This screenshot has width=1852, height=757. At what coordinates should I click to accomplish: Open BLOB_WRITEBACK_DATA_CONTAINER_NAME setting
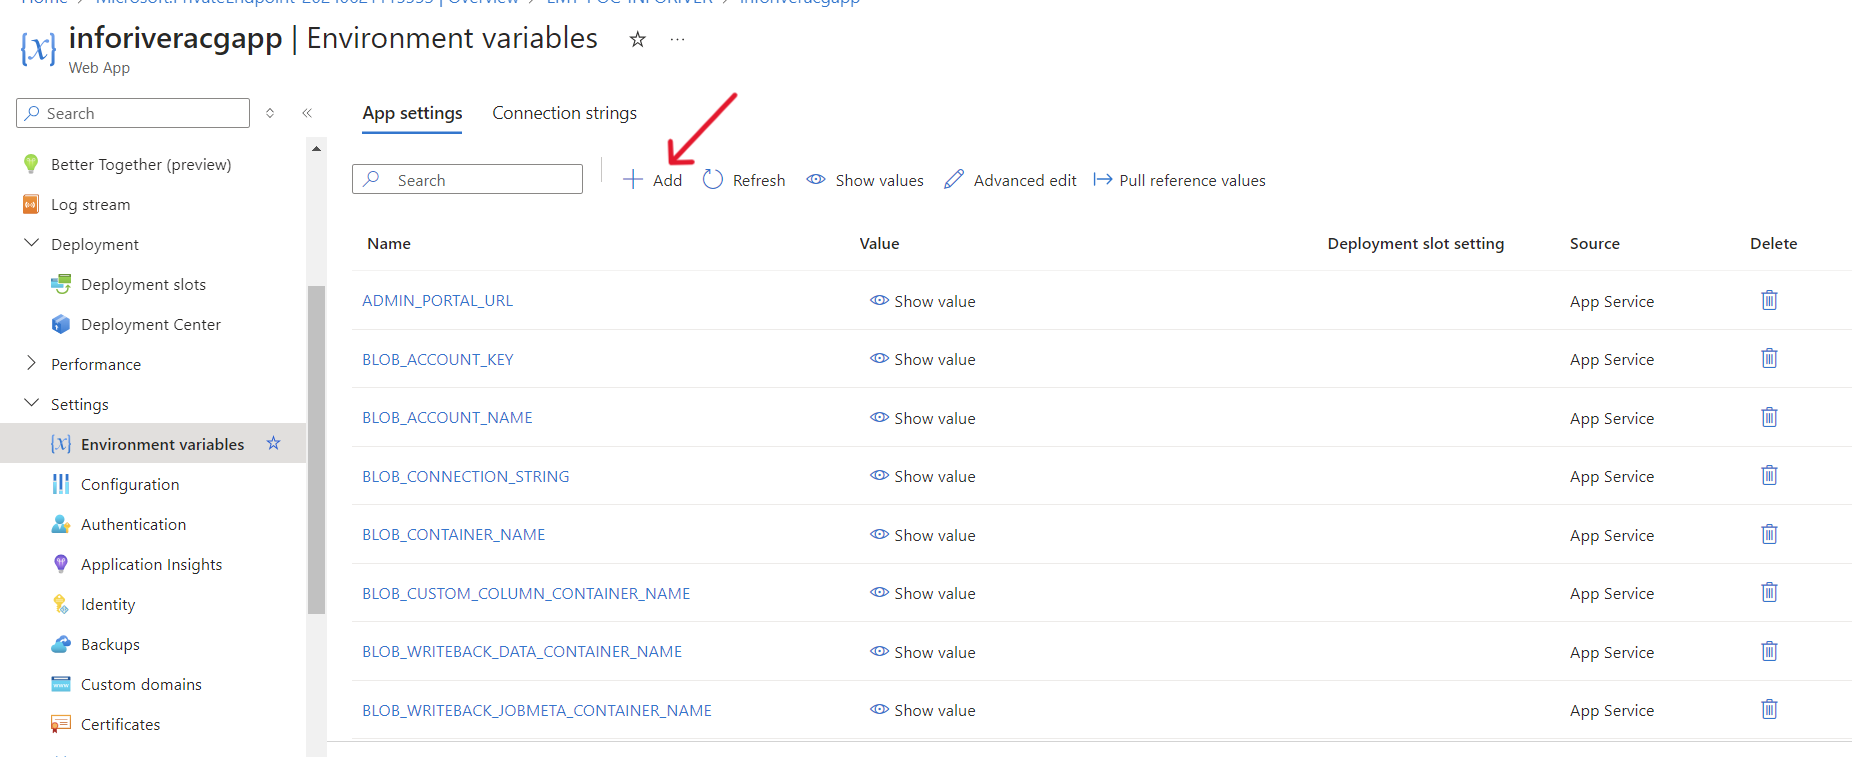pos(521,652)
